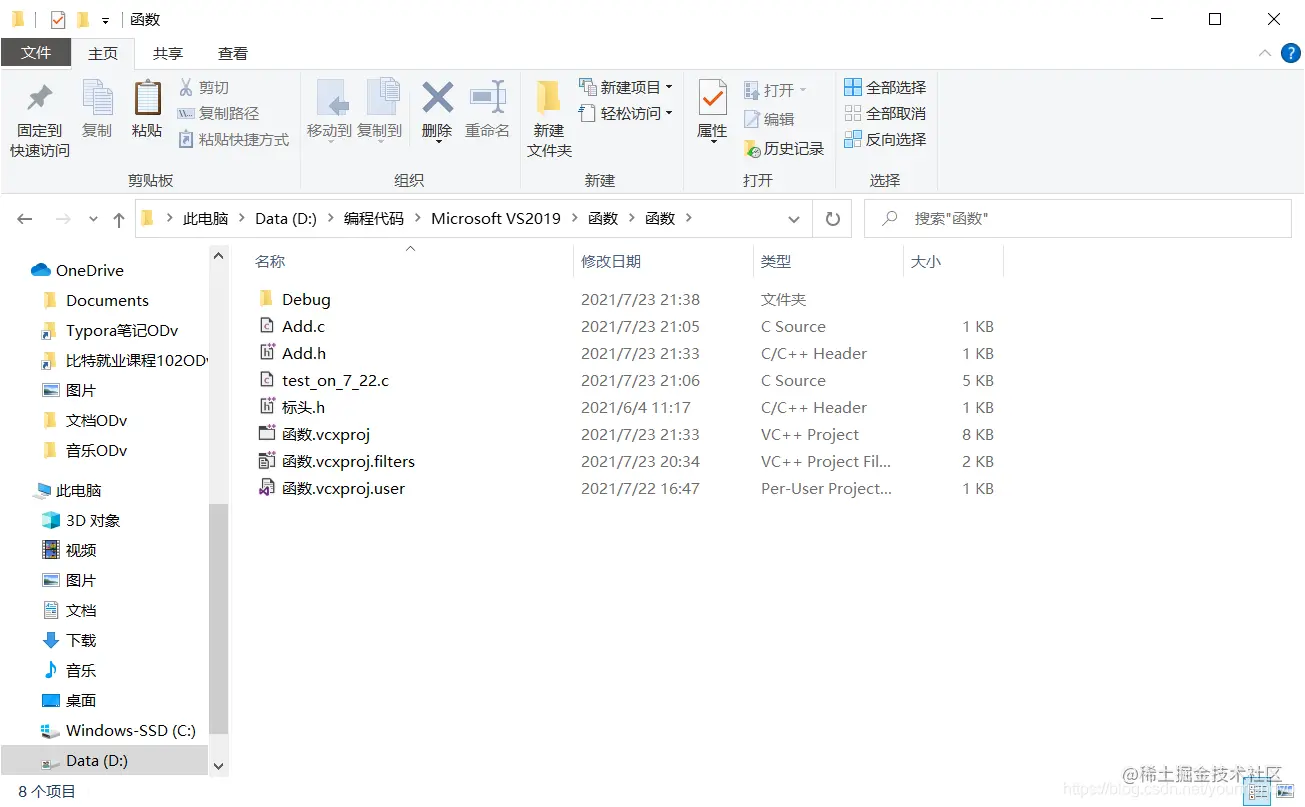Open the Open (打开) dropdown in ribbon
This screenshot has width=1305, height=807.
(775, 90)
